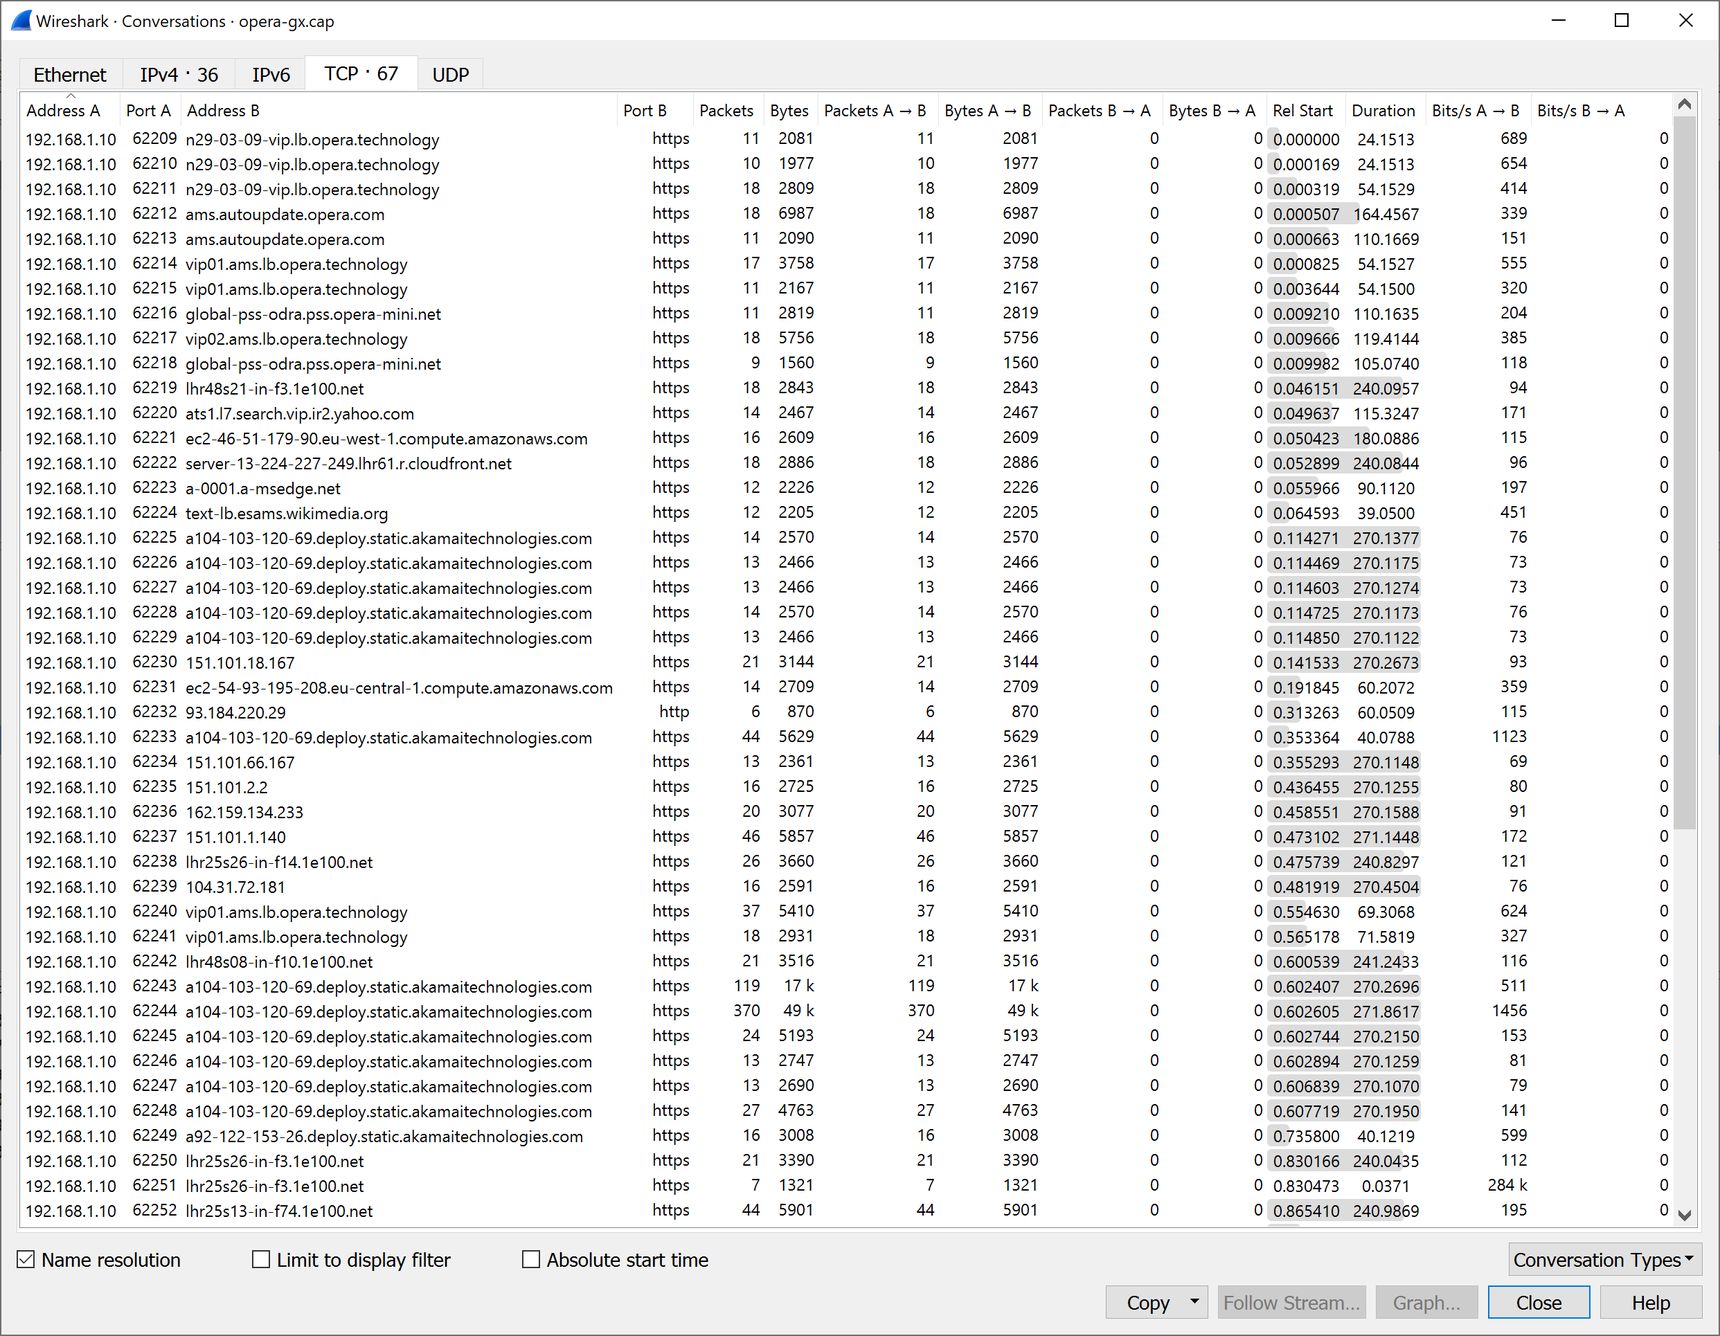Select the ec2-46-51-179-90.eu-west-1 amazonaws row
Screen dimensions: 1720x1336
[846, 438]
